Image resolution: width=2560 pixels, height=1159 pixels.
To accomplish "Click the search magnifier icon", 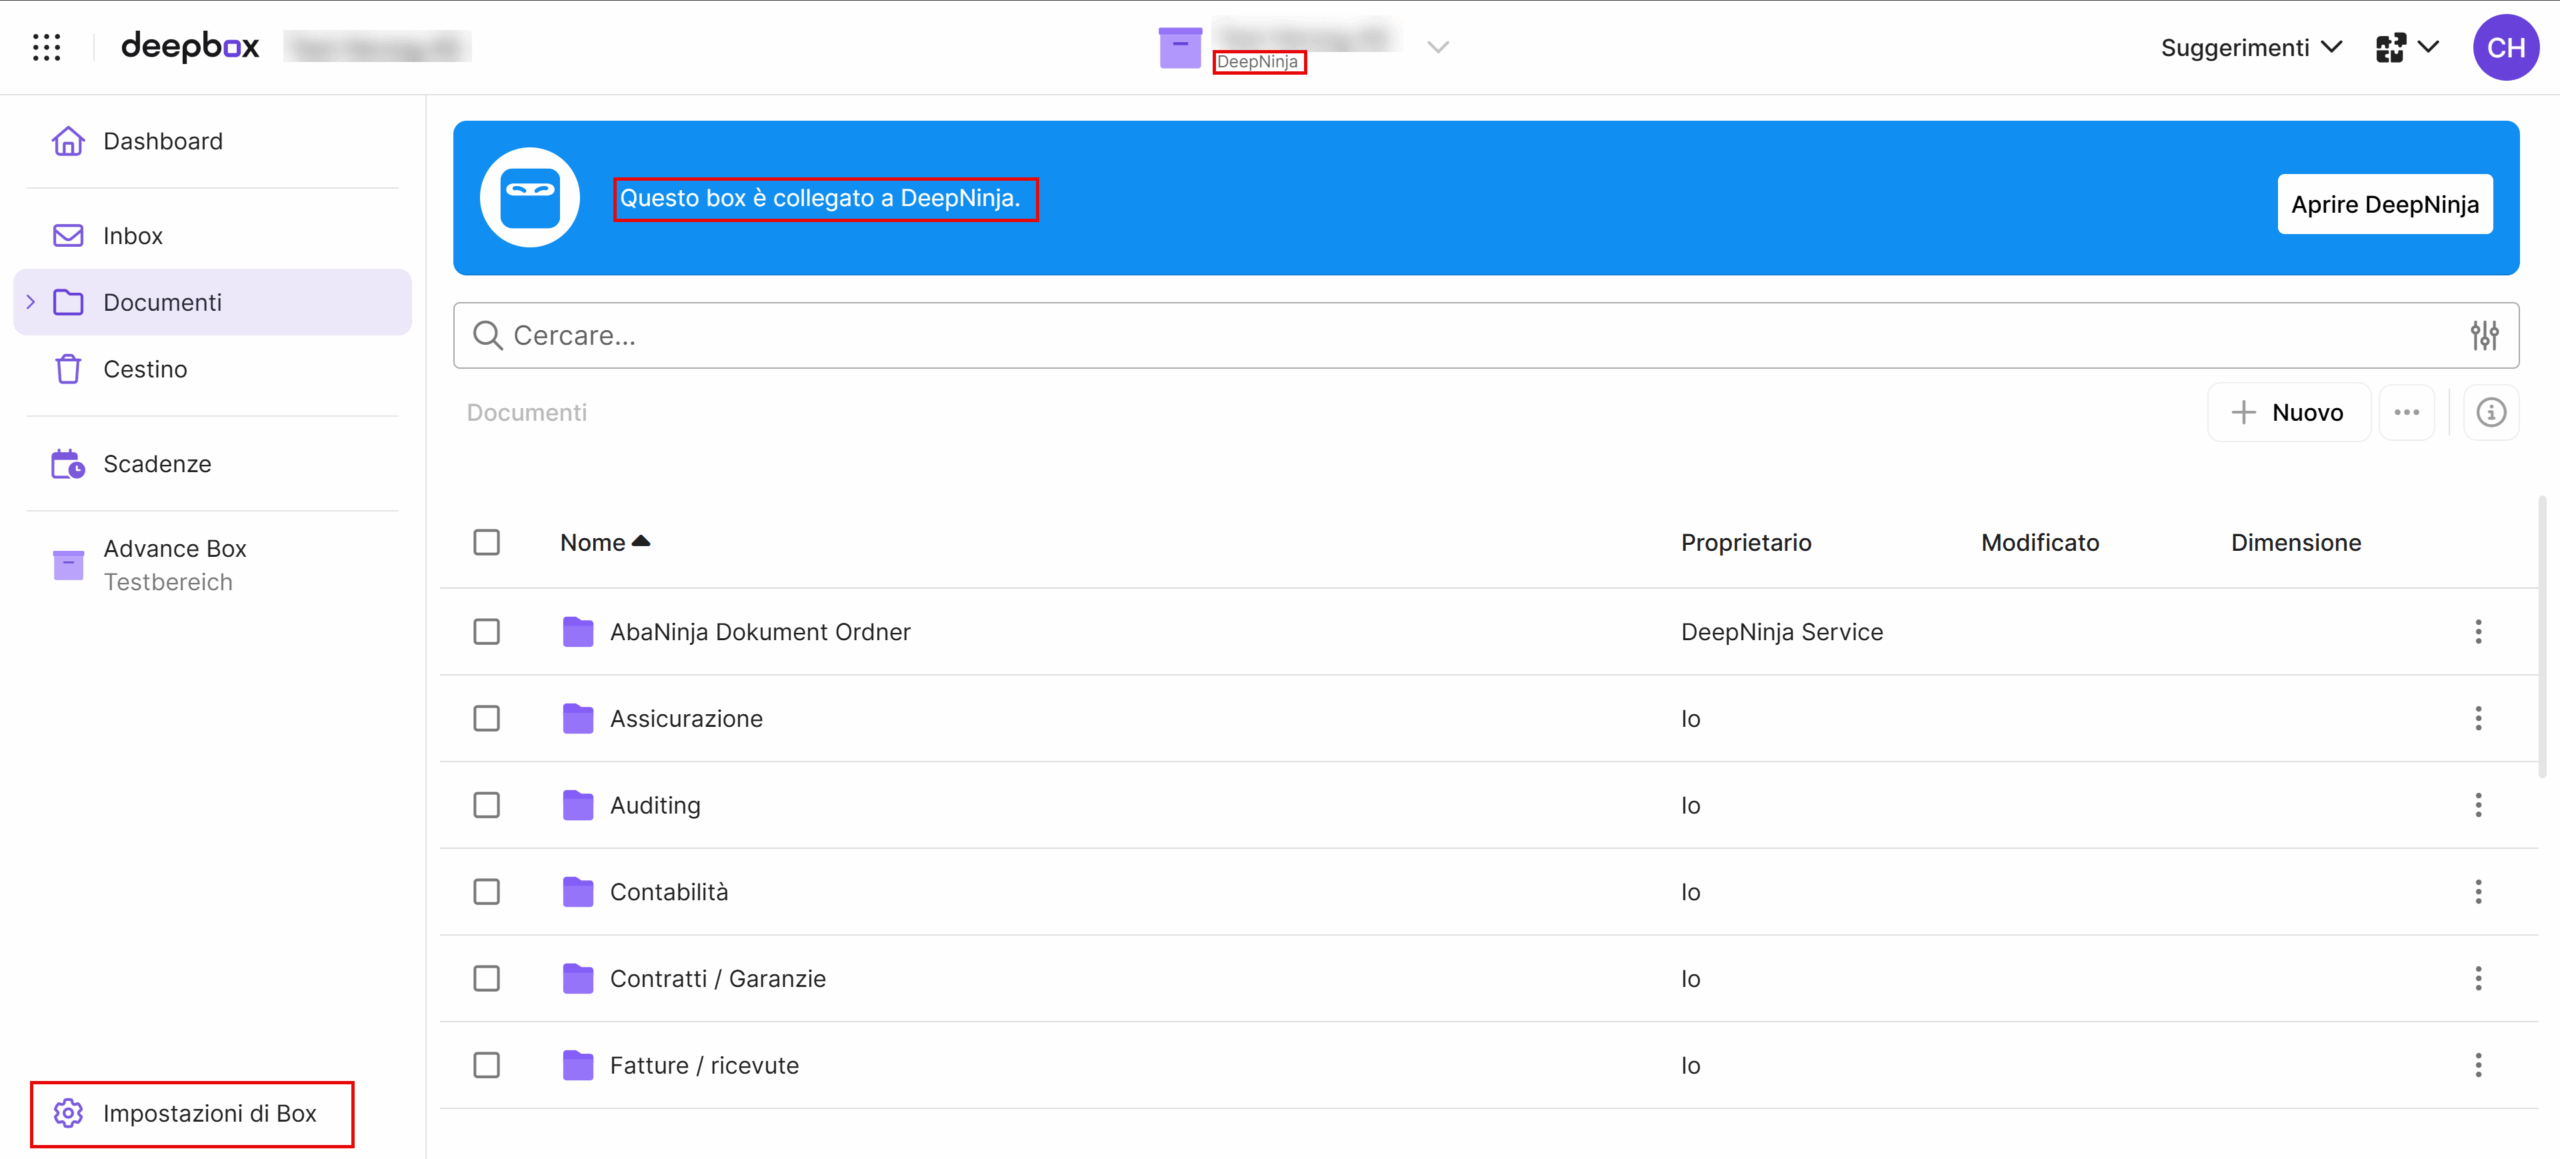I will (x=488, y=335).
